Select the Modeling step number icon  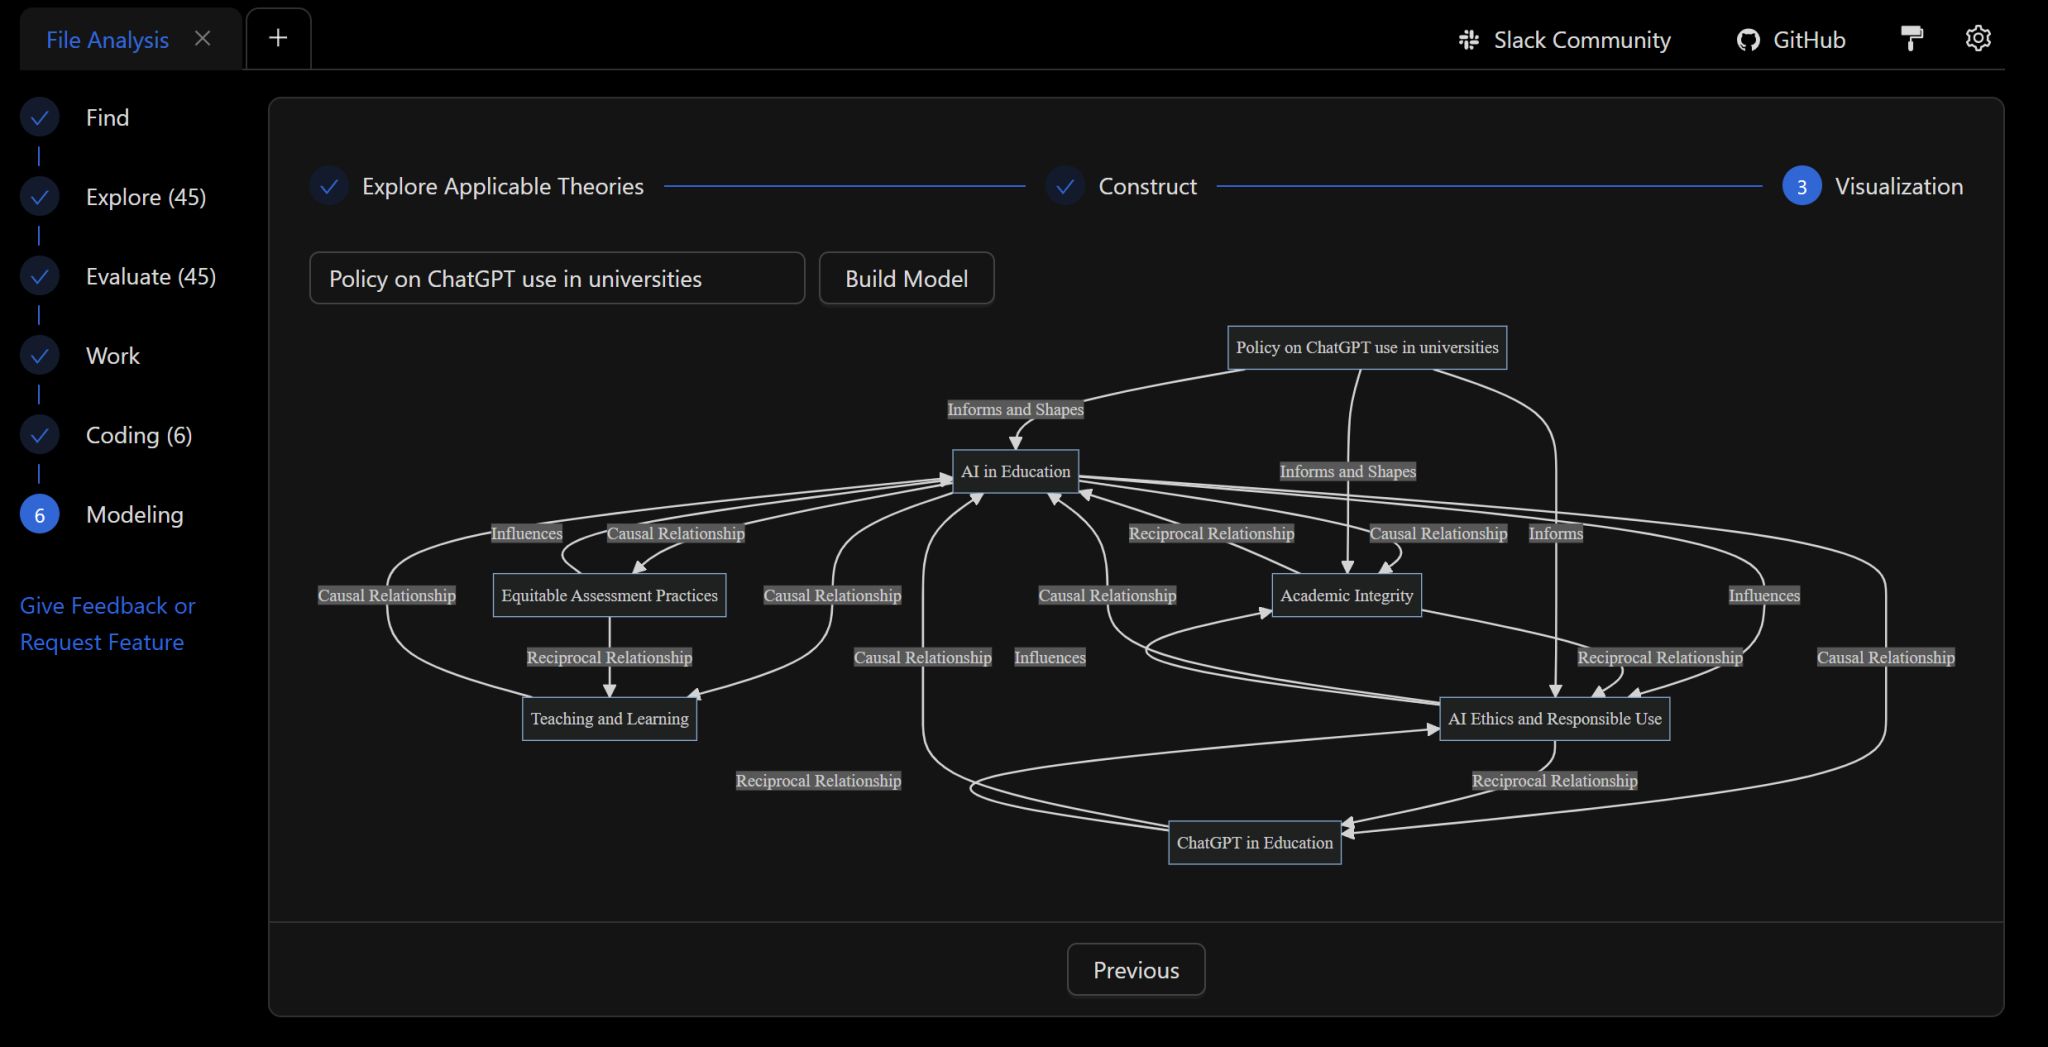(x=40, y=515)
